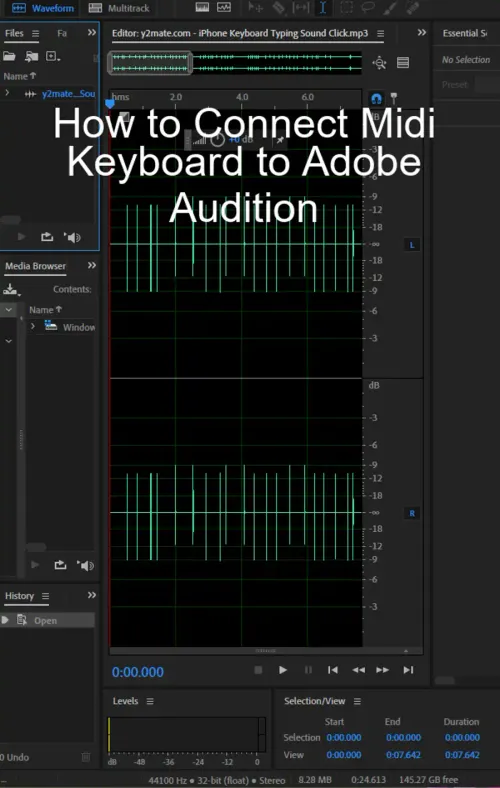Expand the Editor panel overflow chevrons
500x788 pixels.
coord(422,33)
